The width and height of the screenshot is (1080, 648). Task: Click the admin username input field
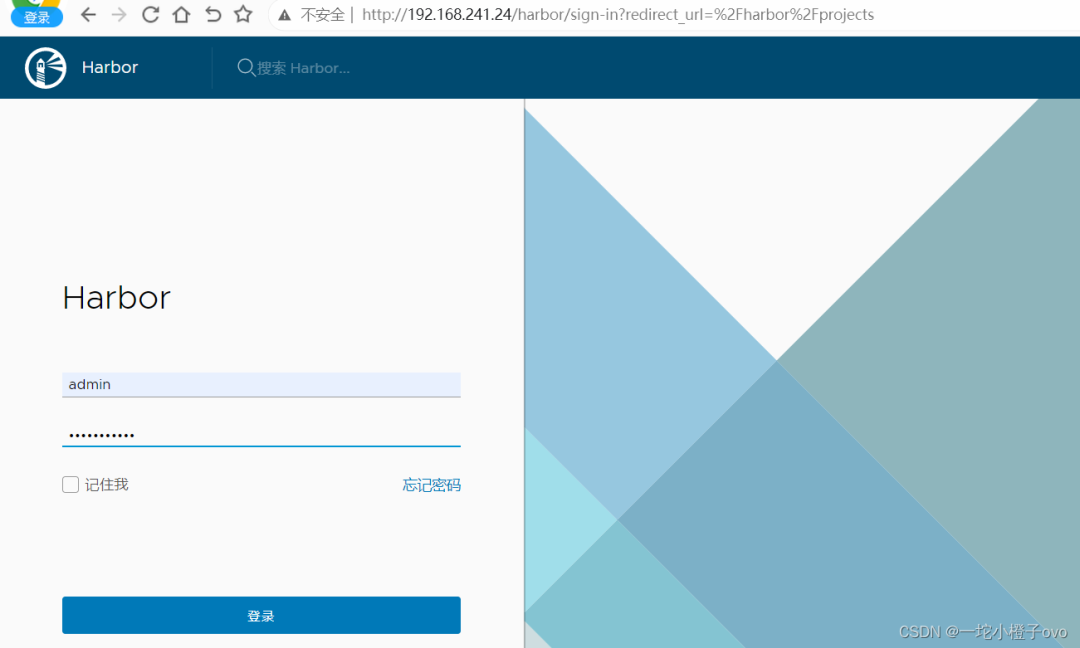click(x=261, y=384)
